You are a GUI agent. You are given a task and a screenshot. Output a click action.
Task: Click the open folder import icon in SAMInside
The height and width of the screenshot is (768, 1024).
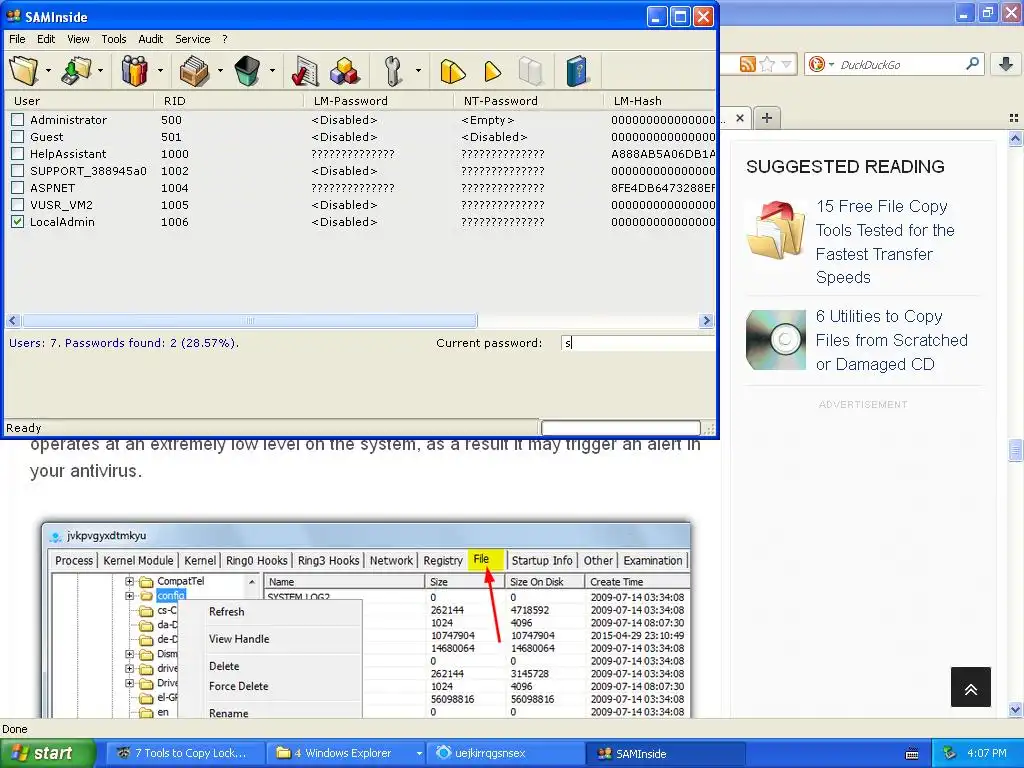24,71
